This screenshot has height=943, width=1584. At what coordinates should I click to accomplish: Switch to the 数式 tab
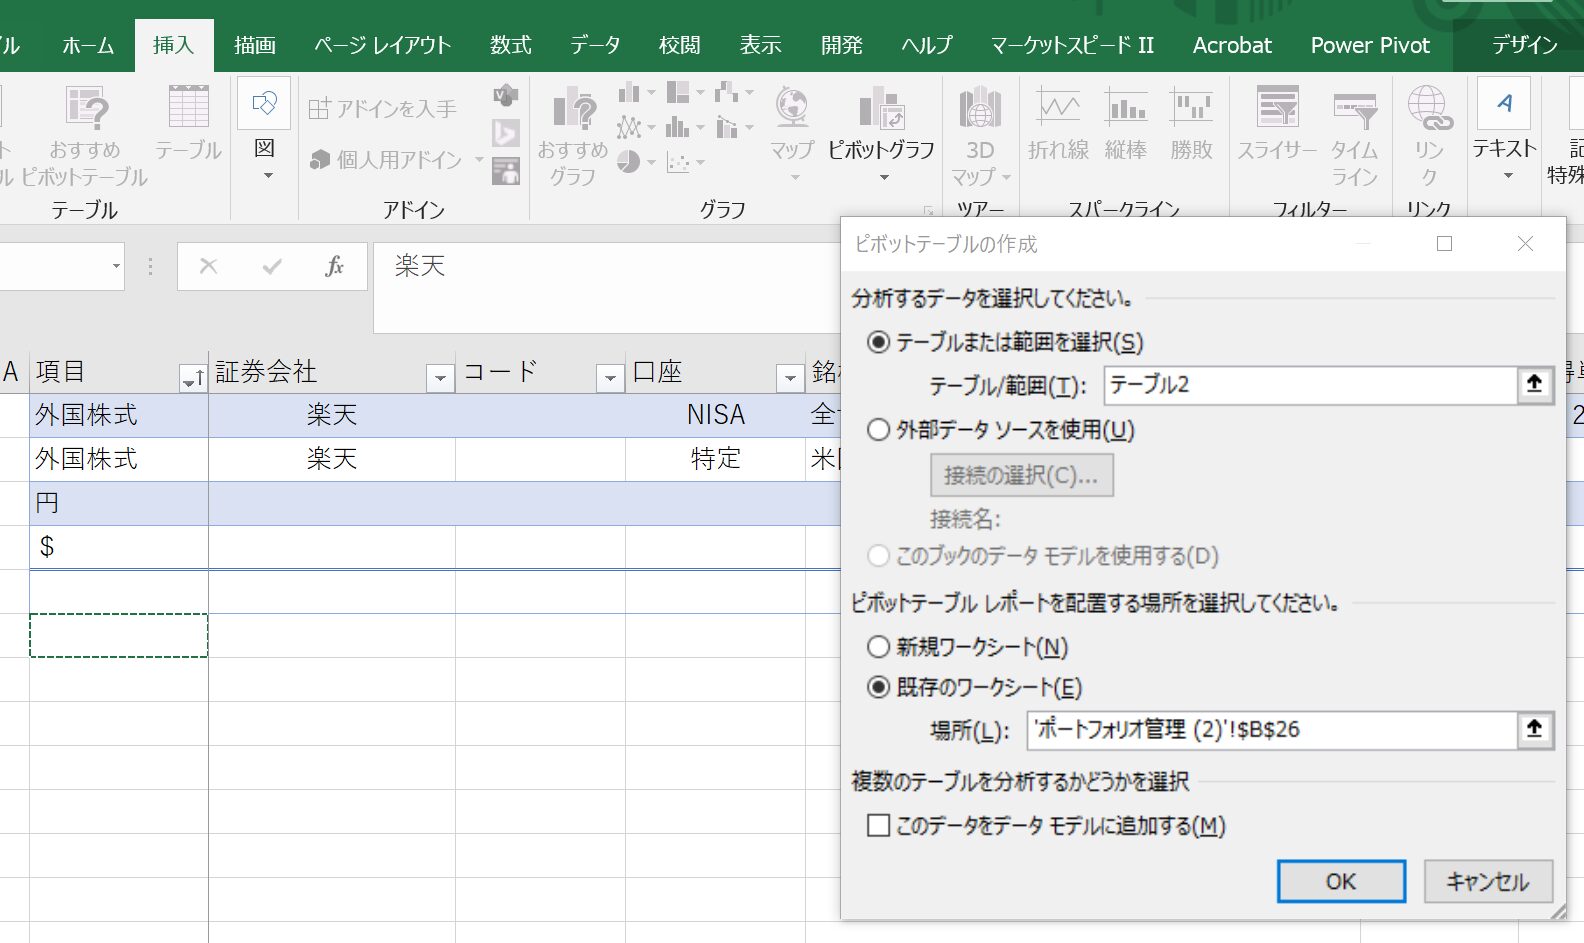[511, 45]
